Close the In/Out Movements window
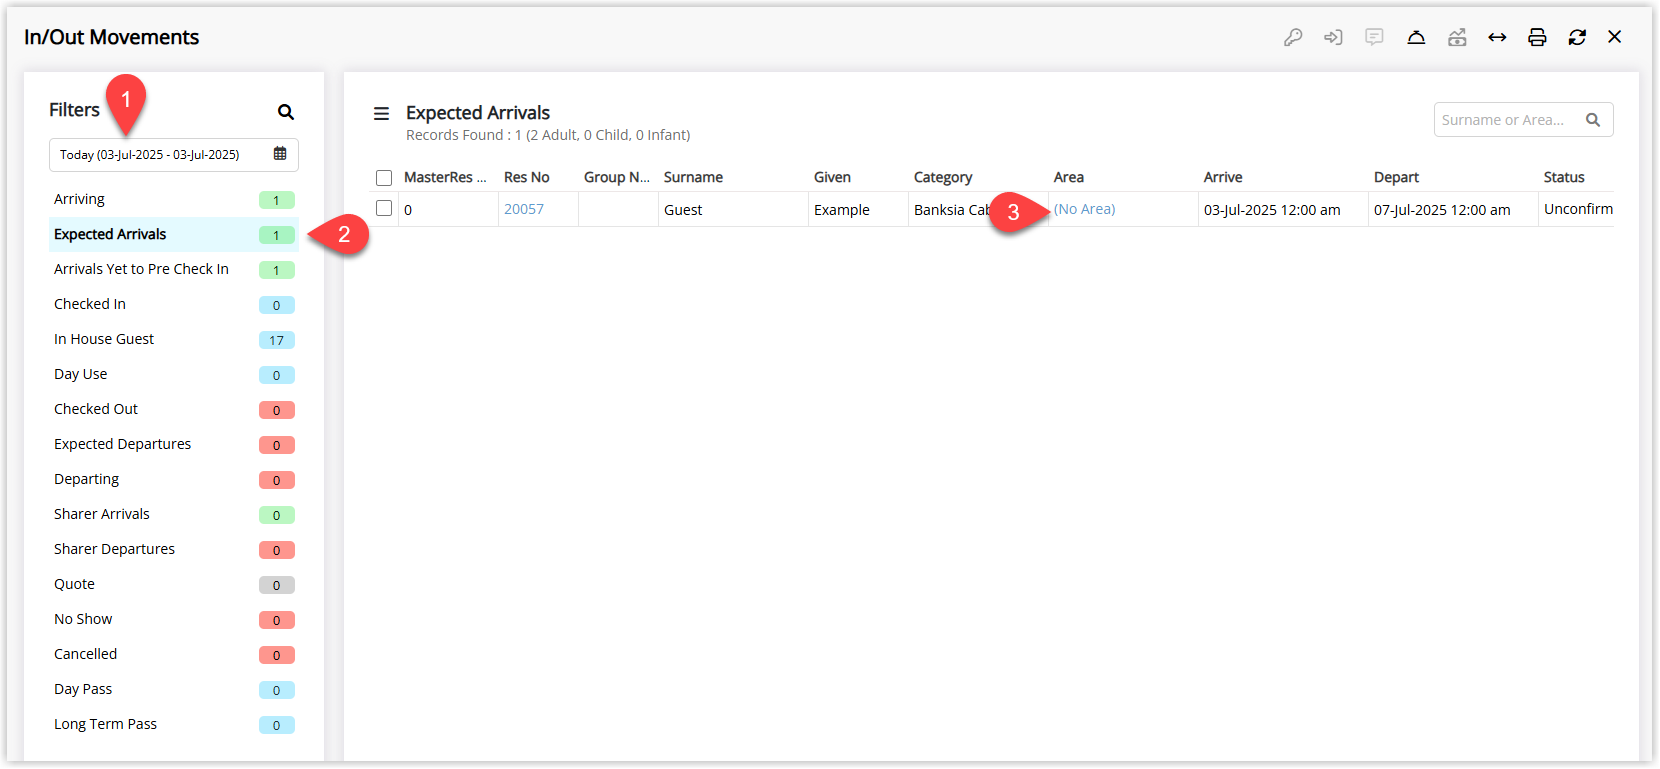1660x769 pixels. click(x=1615, y=37)
